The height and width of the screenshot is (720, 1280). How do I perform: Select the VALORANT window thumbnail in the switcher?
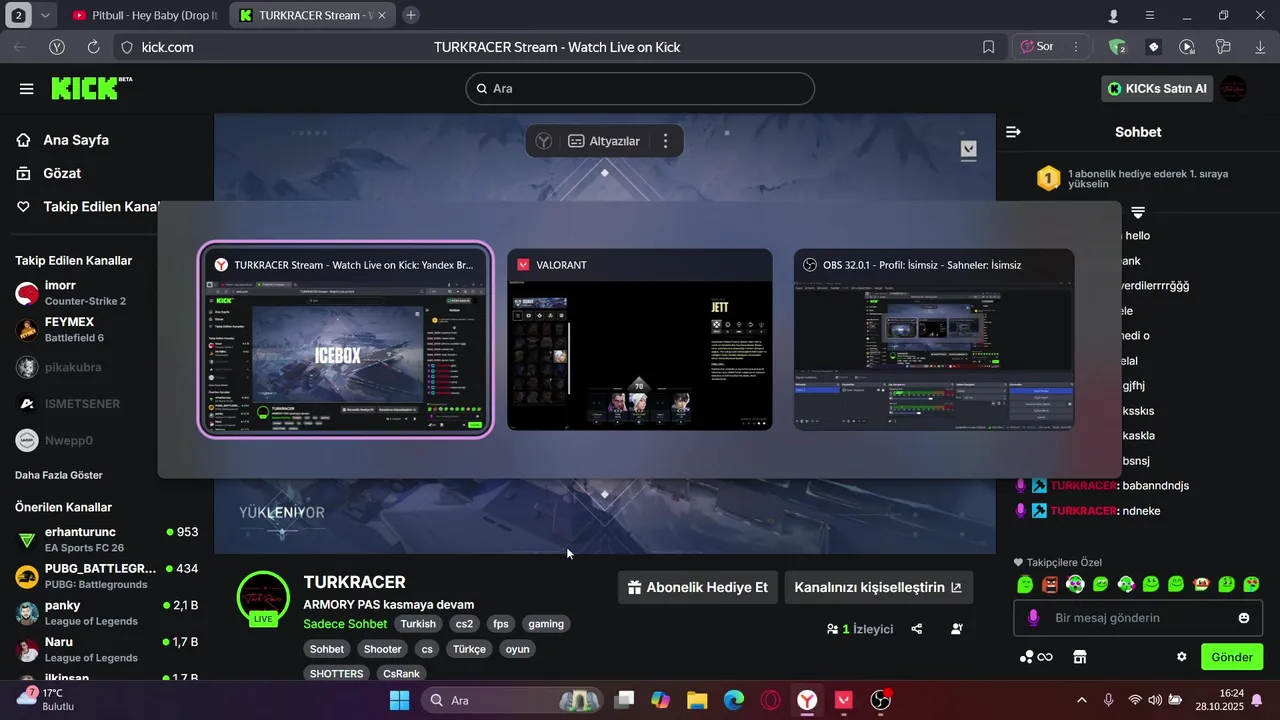coord(640,340)
